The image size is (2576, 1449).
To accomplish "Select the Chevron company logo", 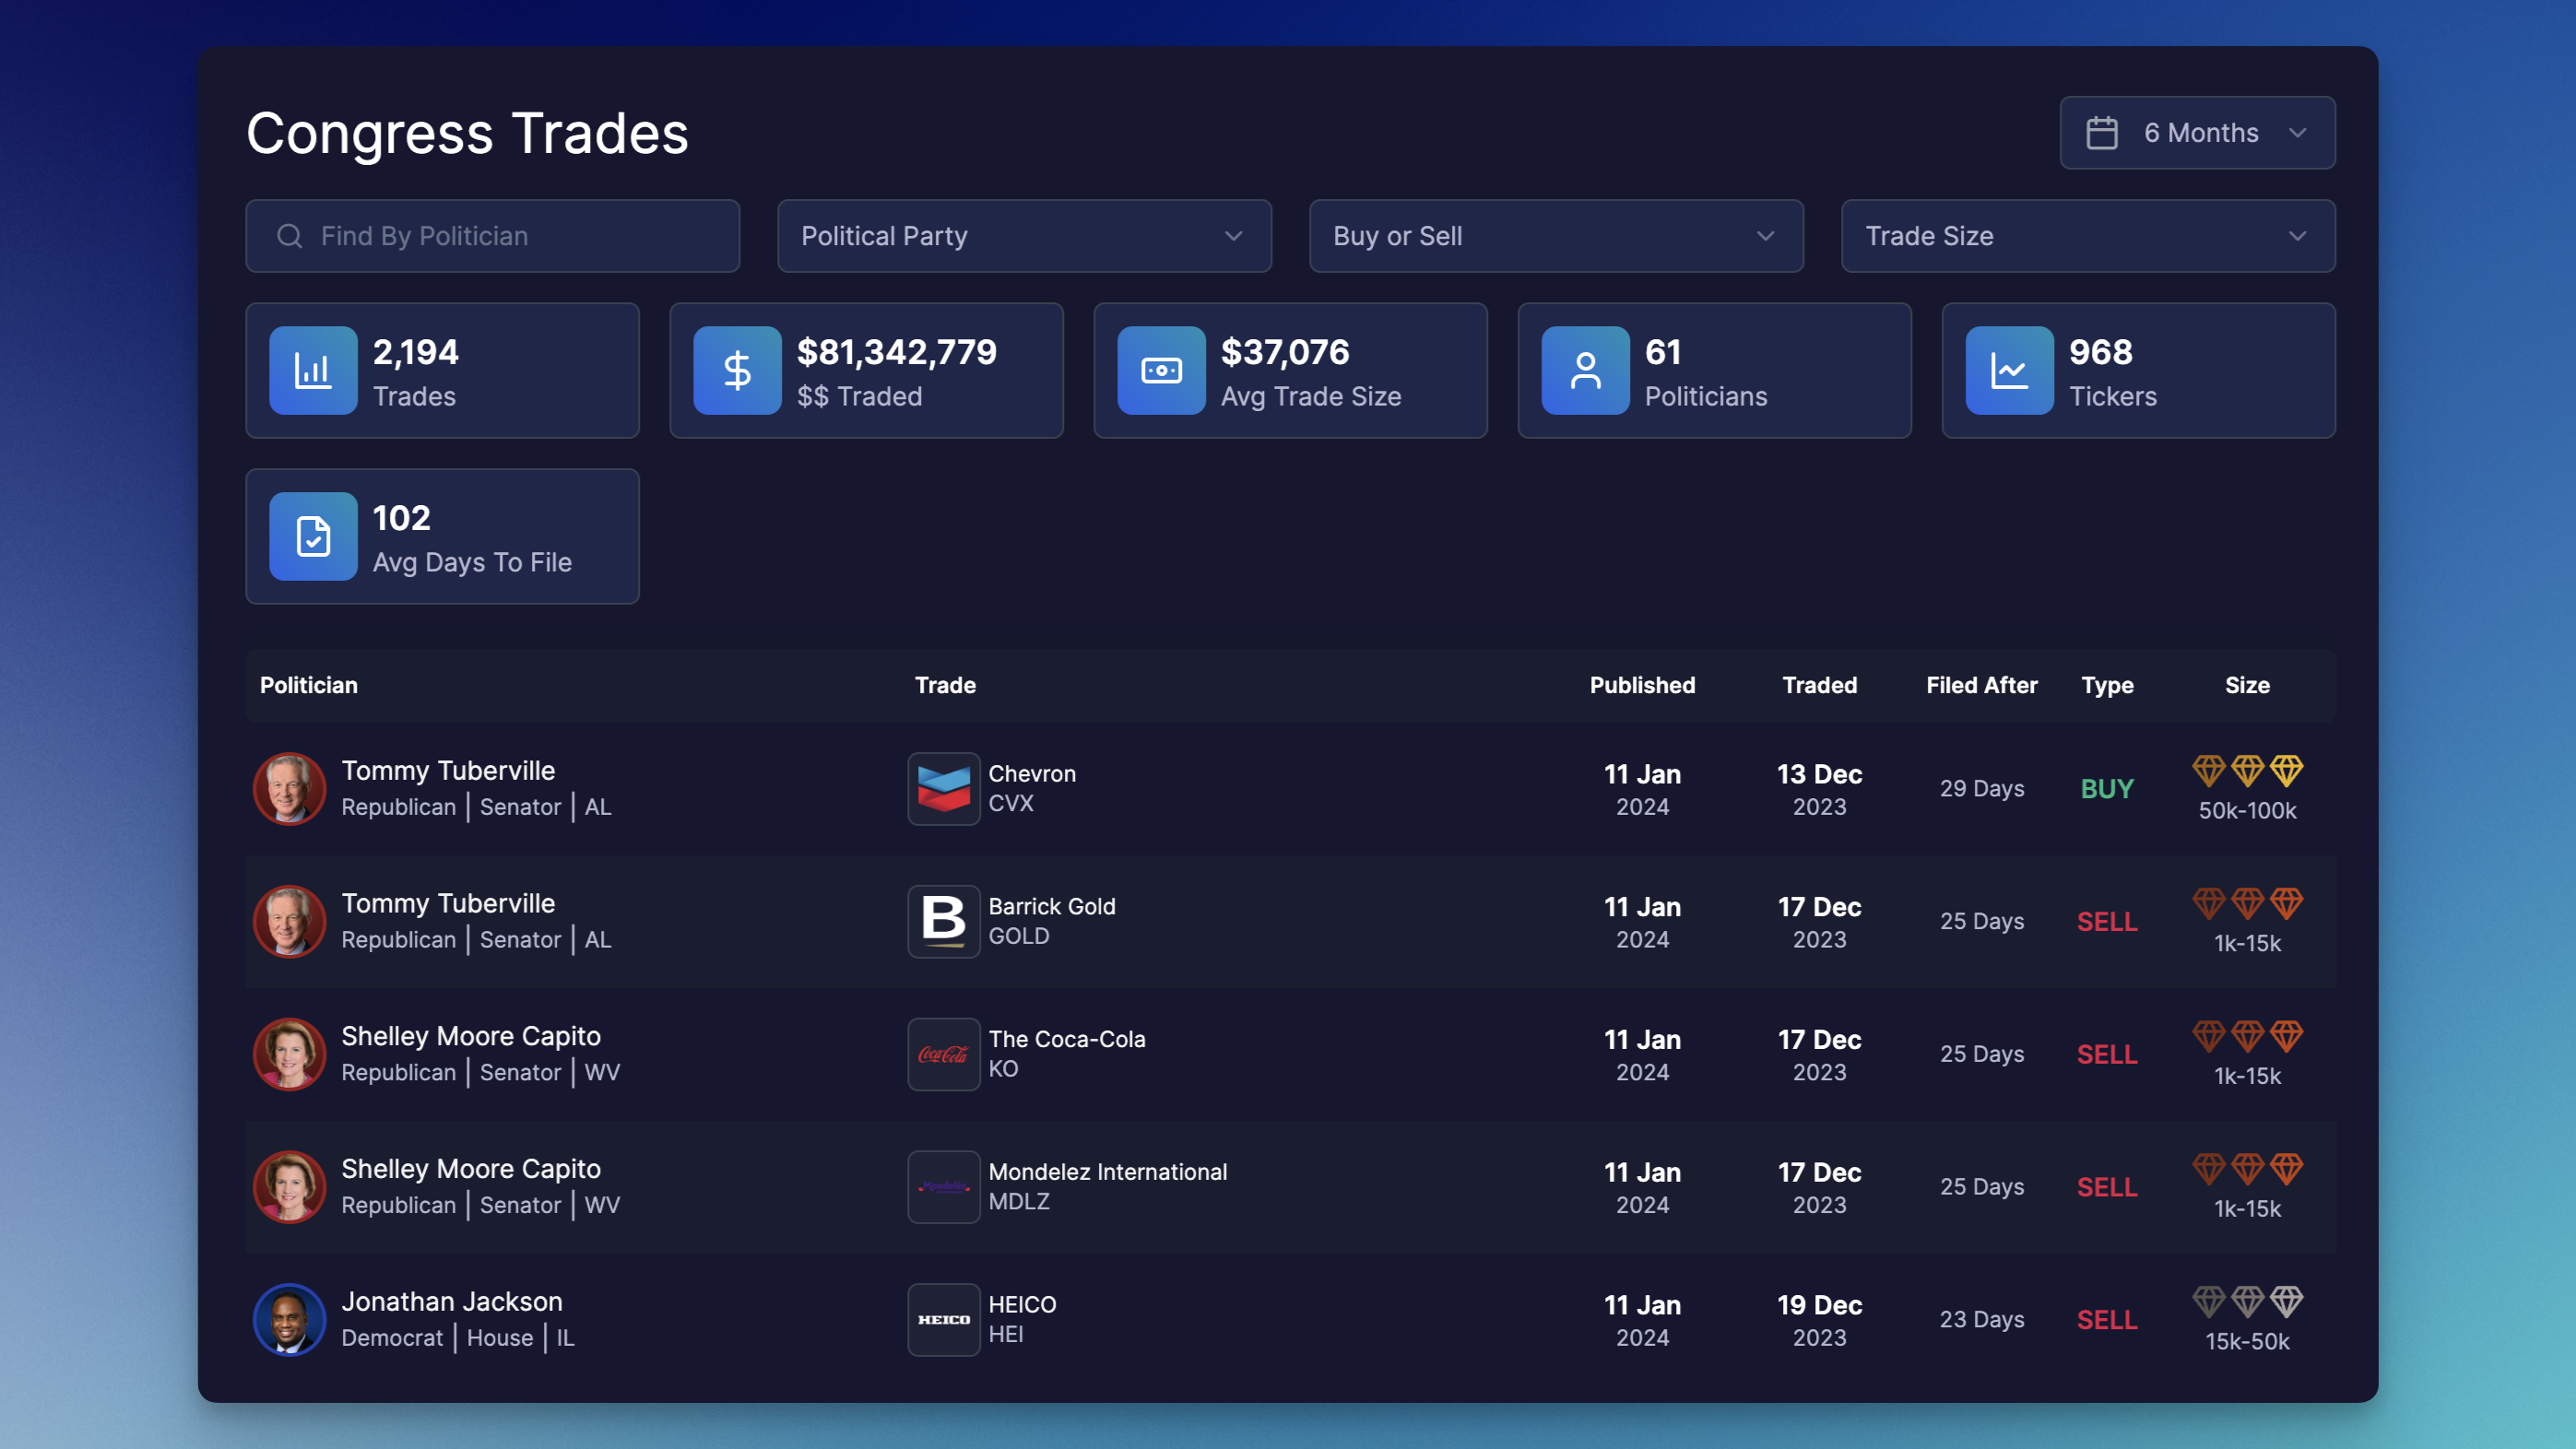I will [x=942, y=788].
